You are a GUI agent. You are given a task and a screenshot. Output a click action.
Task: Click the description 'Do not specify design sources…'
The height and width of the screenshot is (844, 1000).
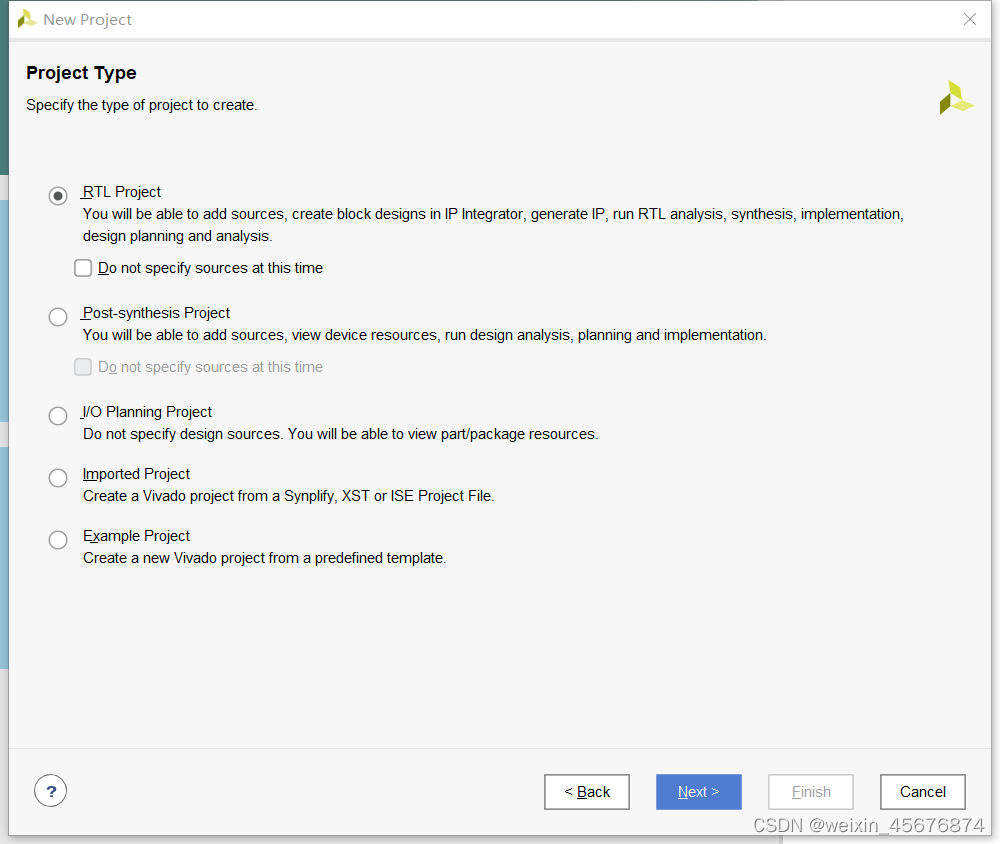pyautogui.click(x=341, y=434)
